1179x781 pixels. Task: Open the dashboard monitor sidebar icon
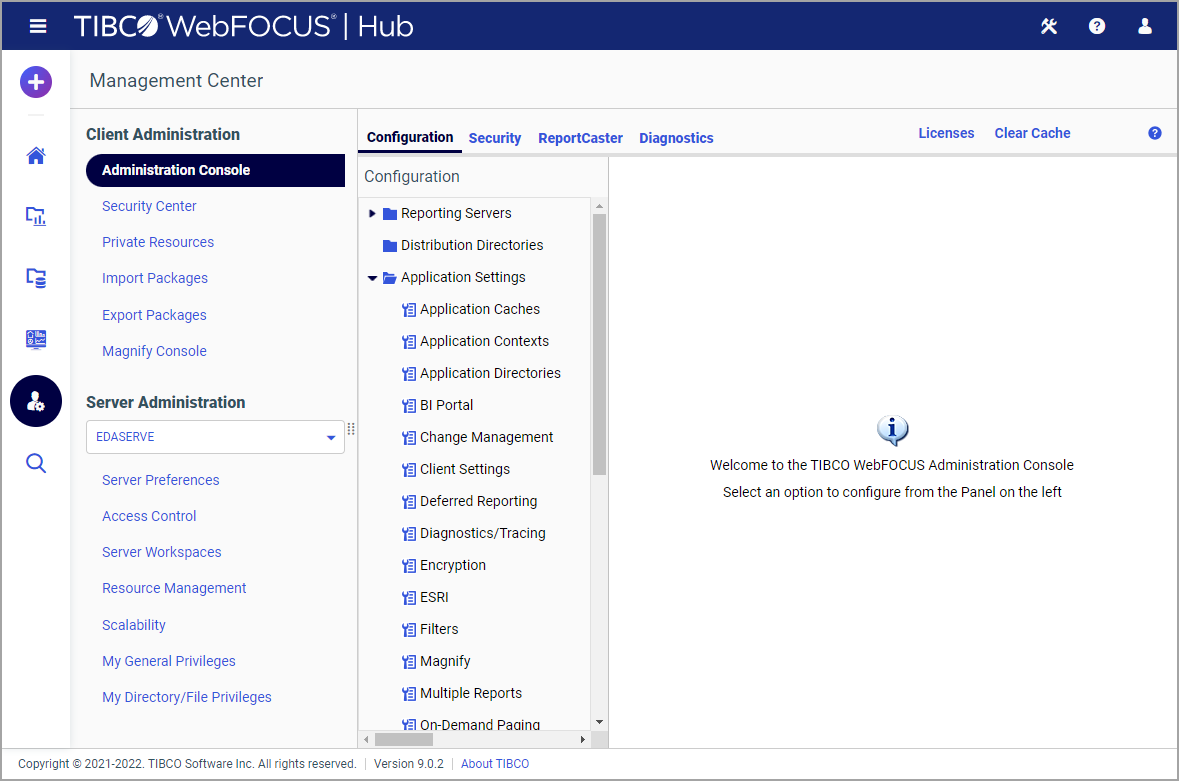tap(36, 339)
